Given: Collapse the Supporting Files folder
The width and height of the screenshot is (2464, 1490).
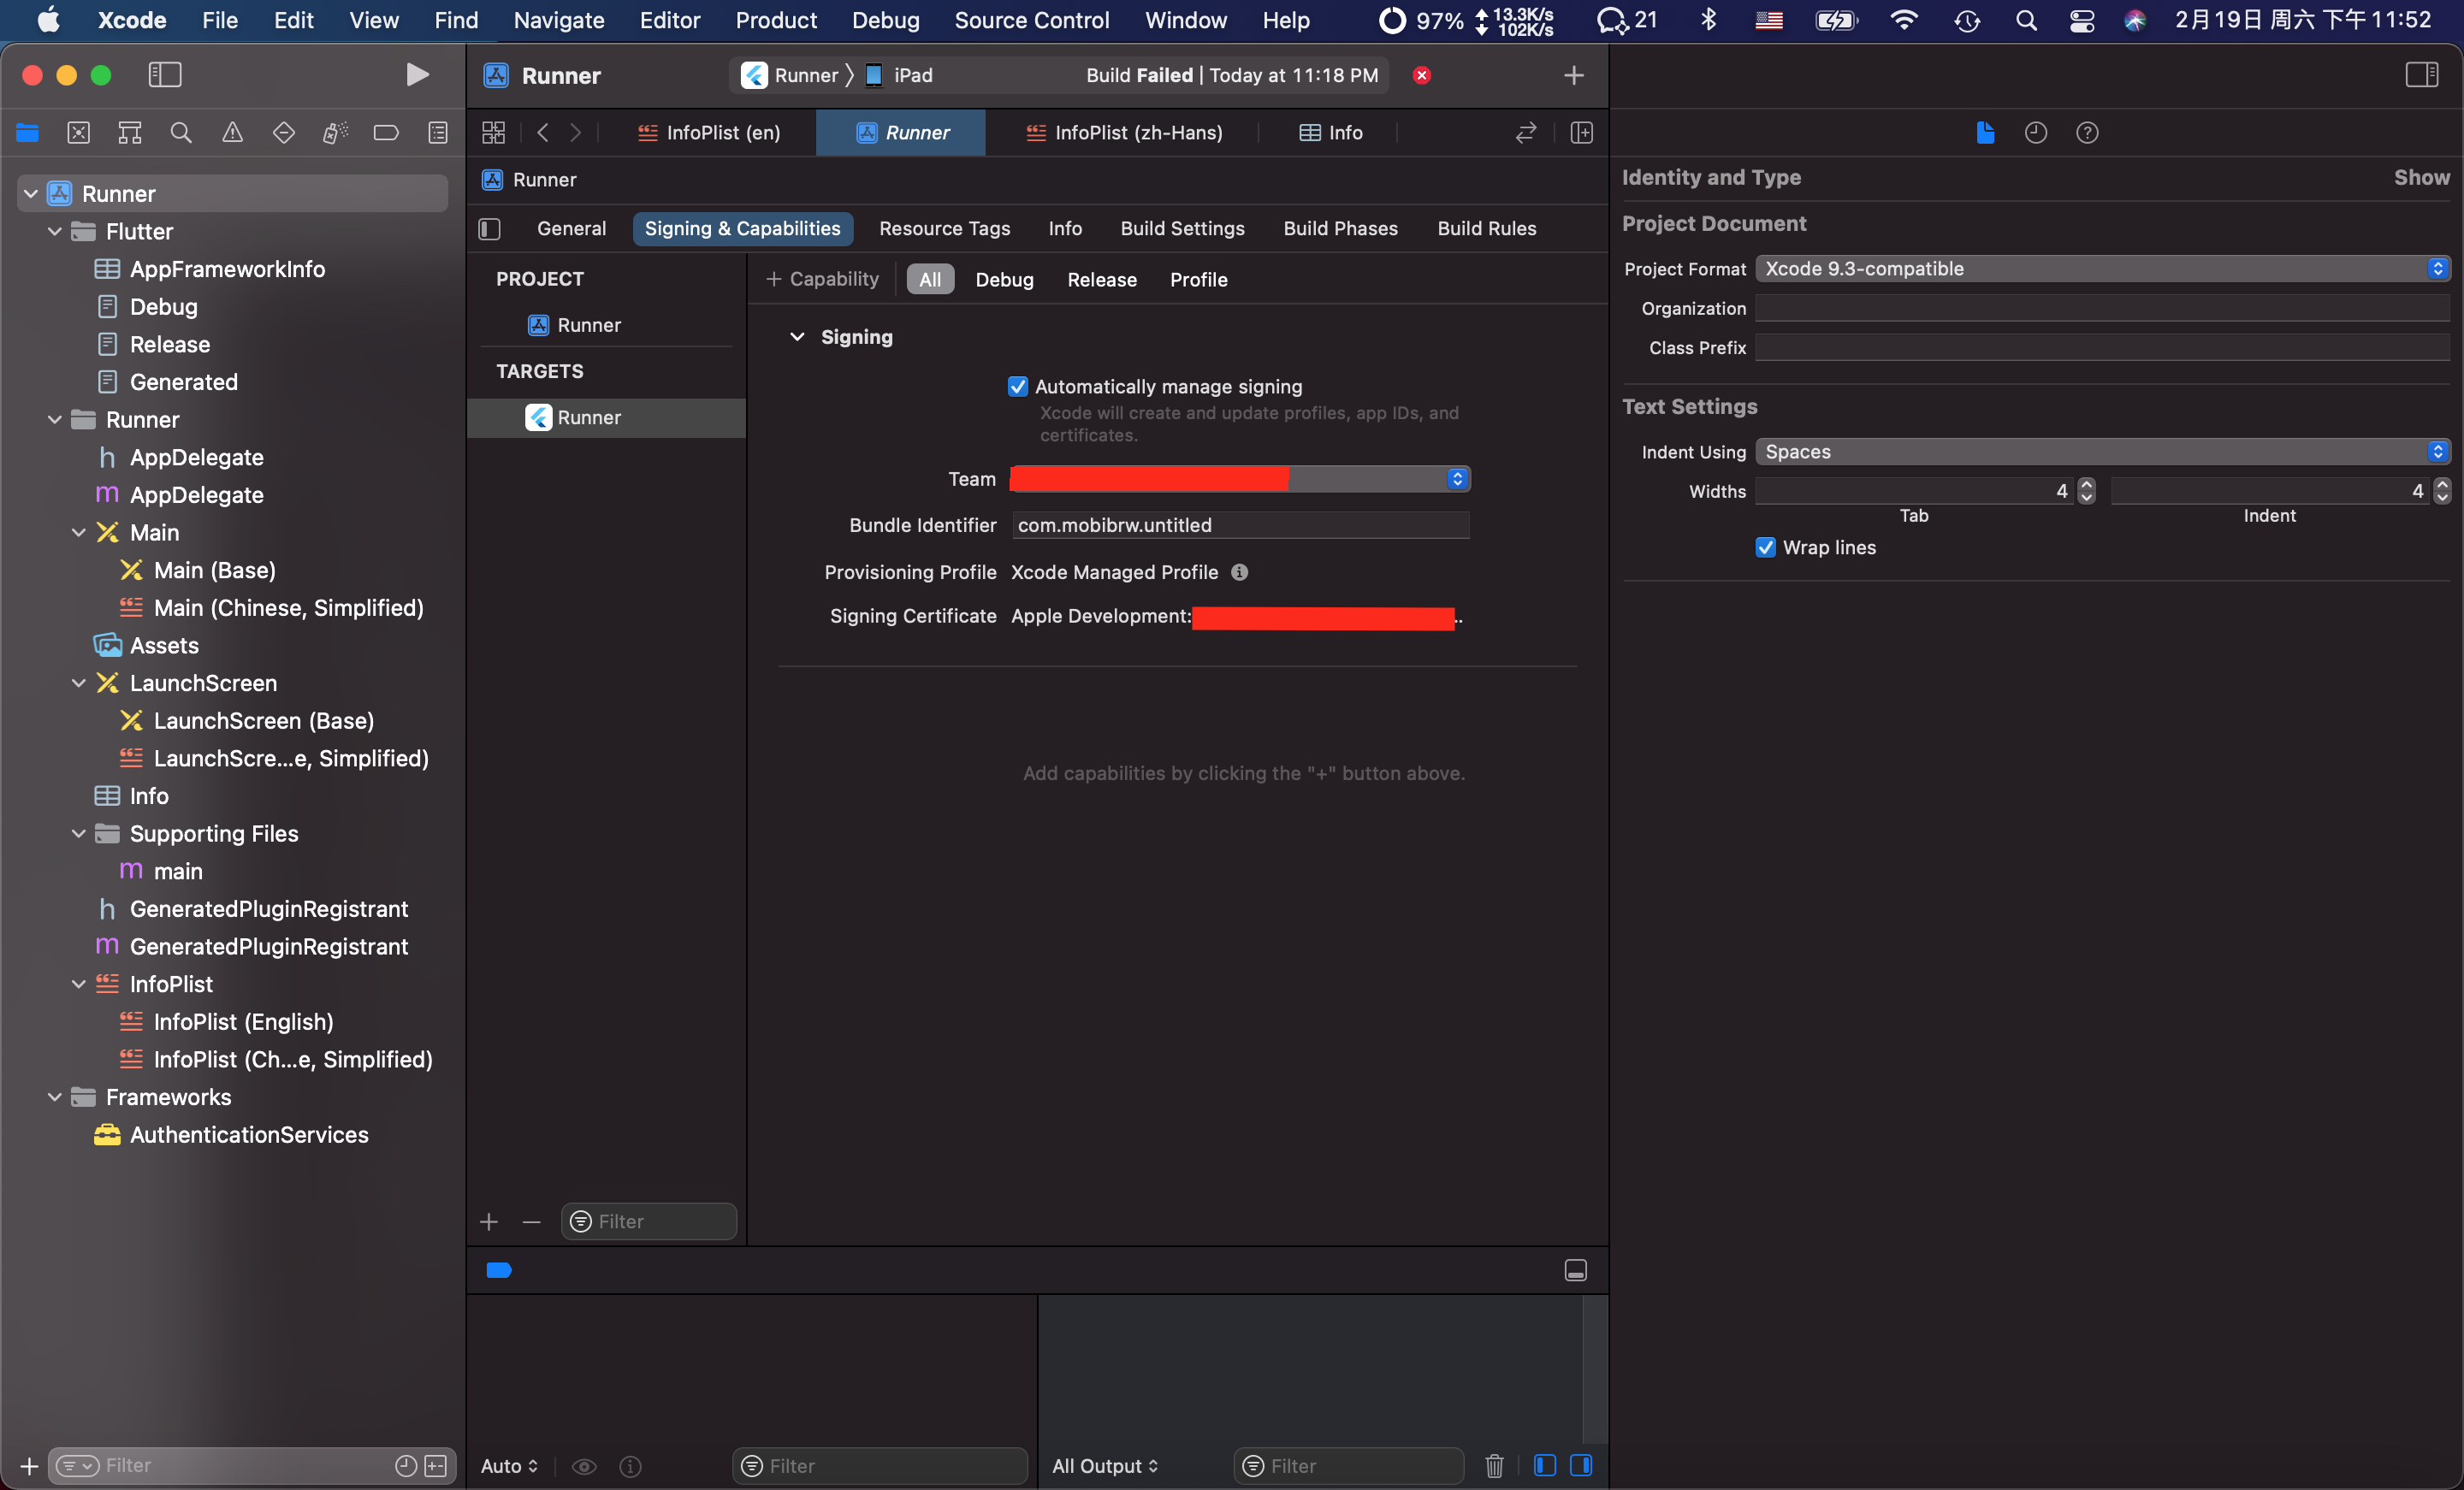Looking at the screenshot, I should pyautogui.click(x=79, y=834).
